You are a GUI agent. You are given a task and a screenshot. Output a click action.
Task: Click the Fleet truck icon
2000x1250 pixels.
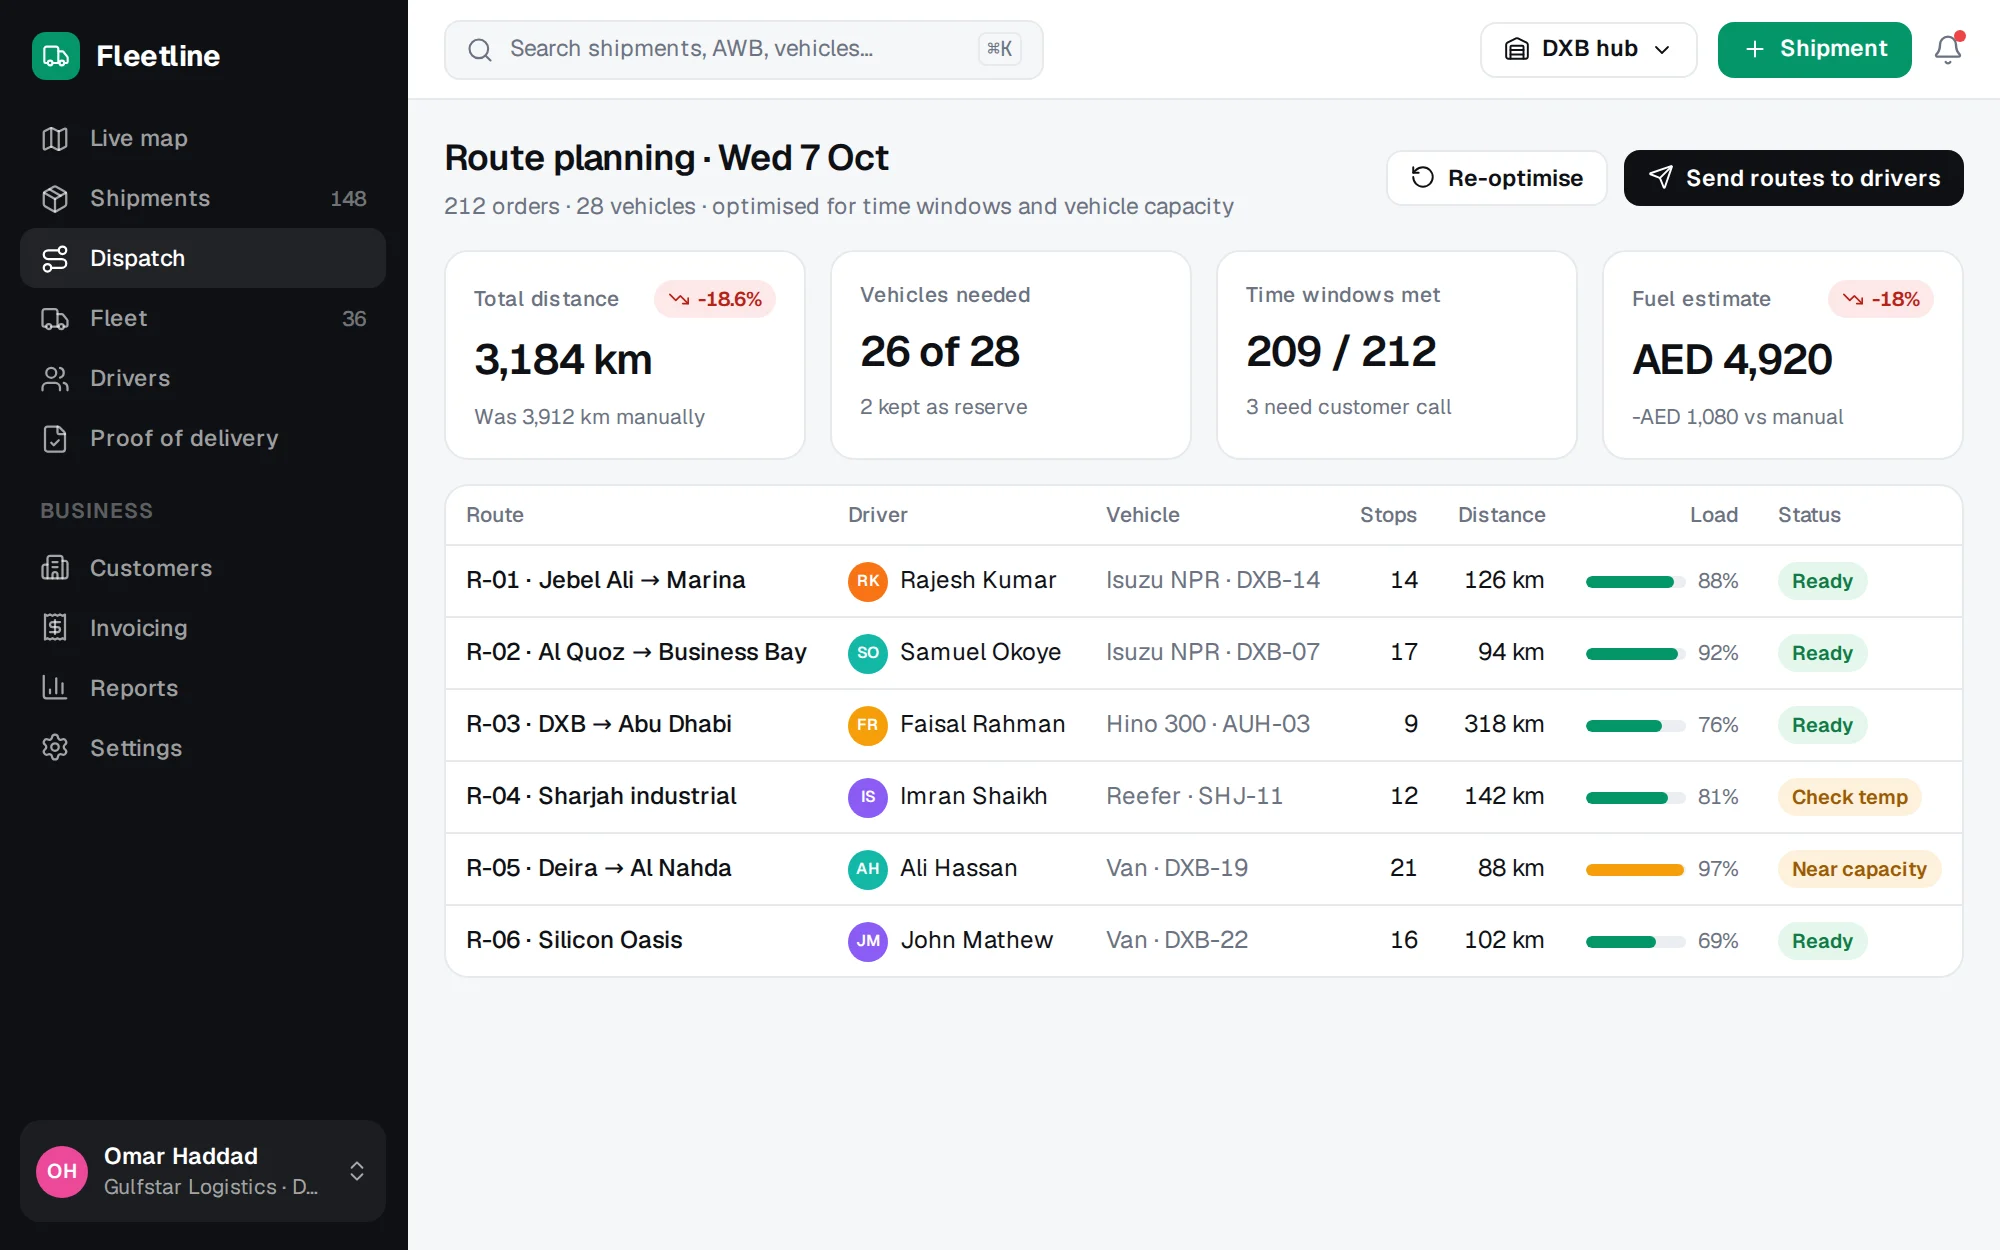tap(55, 318)
